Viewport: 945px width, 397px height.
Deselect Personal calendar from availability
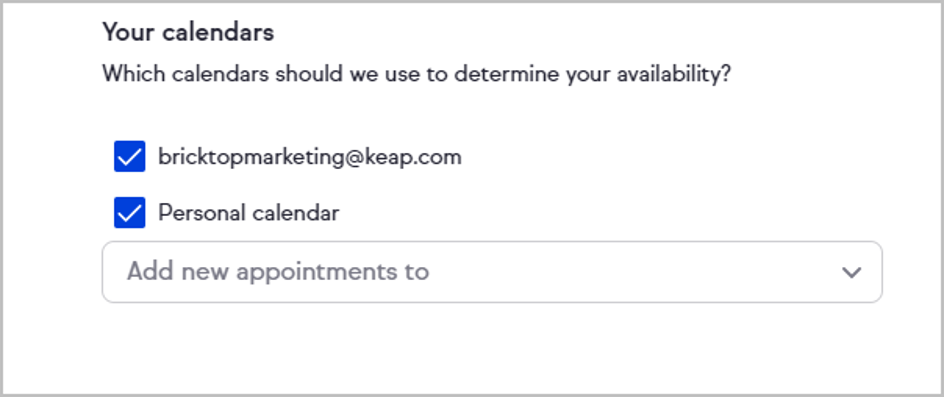point(130,213)
